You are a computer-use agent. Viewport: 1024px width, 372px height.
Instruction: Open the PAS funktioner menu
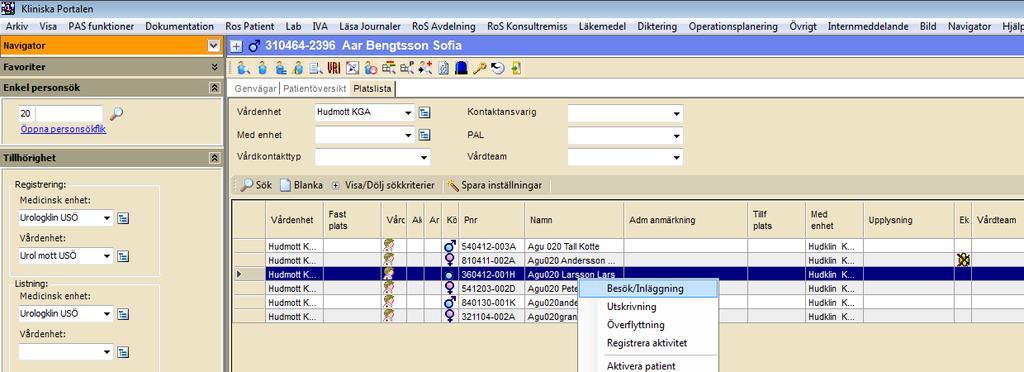click(101, 26)
